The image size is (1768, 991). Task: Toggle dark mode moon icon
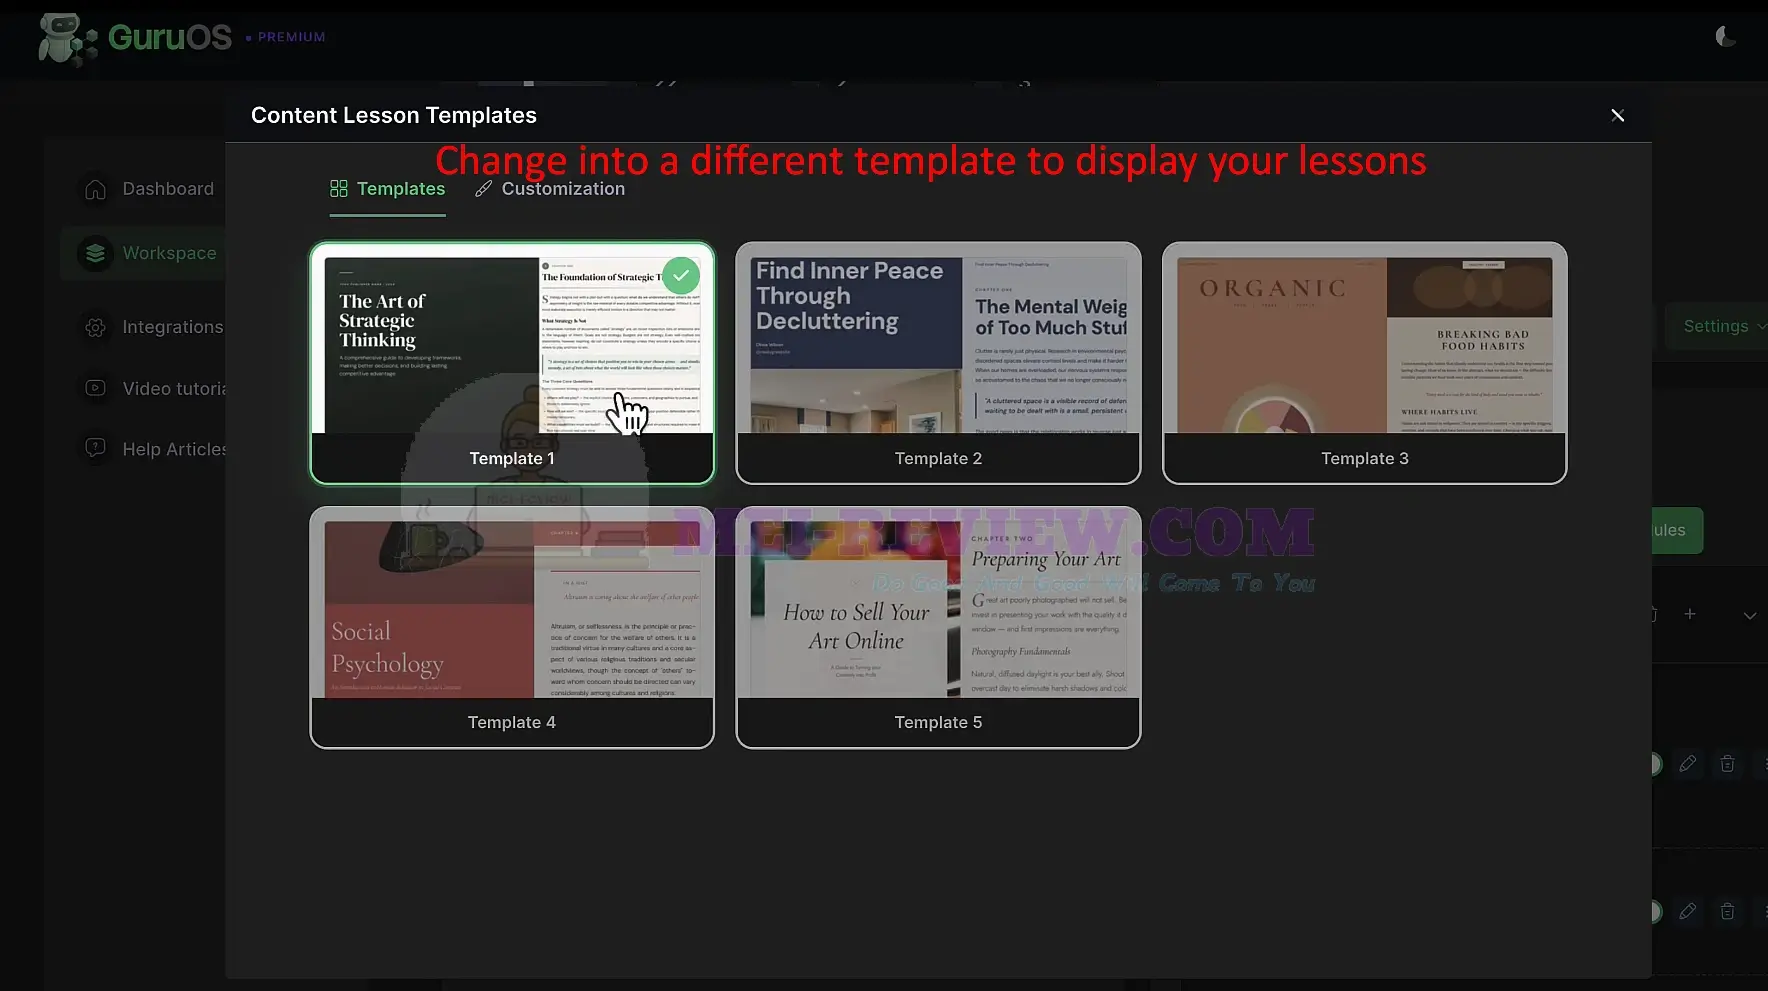click(1725, 37)
